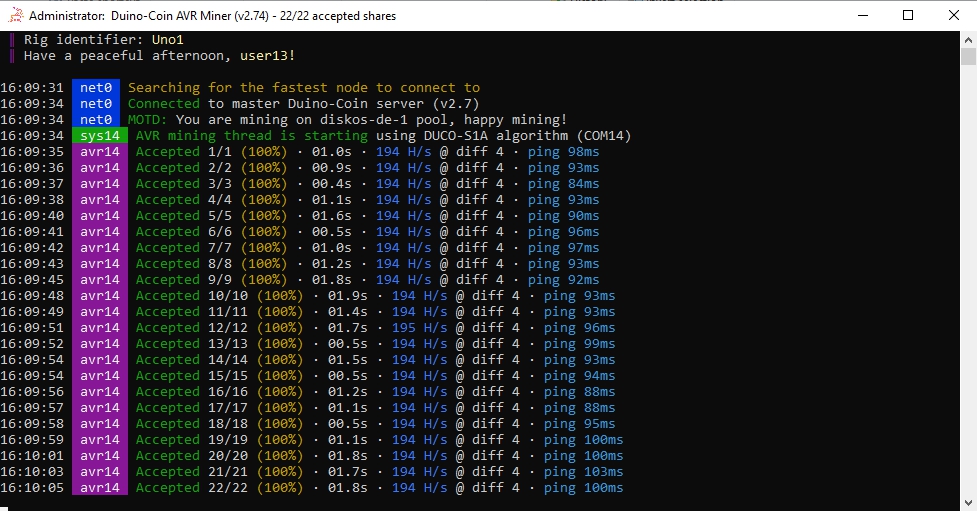
Task: Click 'ping 92ms' on share 9/9 row
Action: pos(563,280)
